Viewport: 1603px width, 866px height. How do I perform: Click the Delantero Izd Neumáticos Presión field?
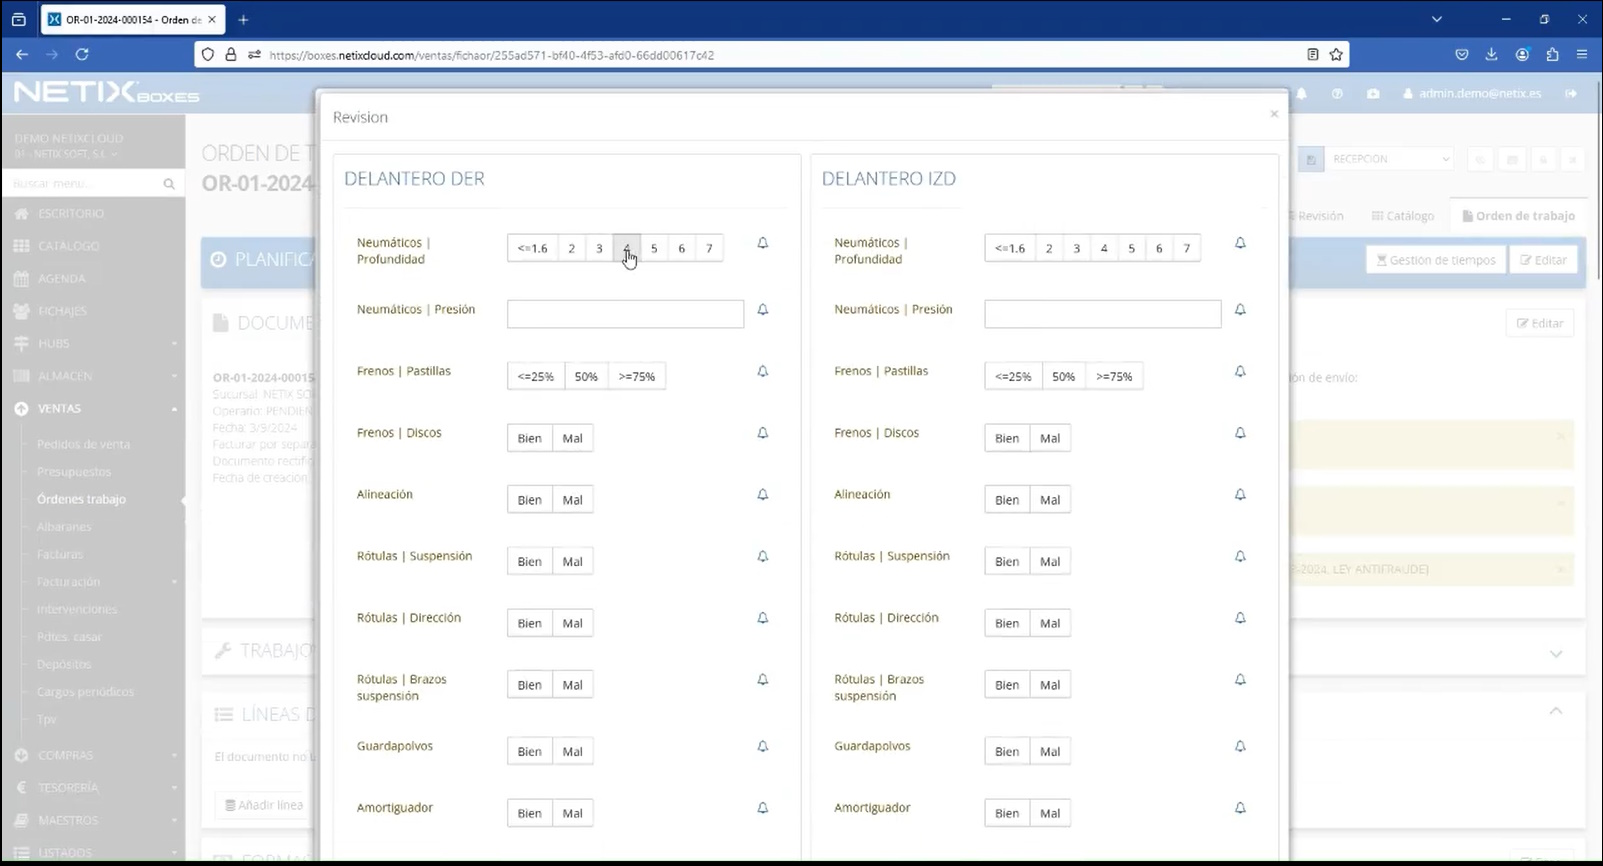(x=1103, y=314)
